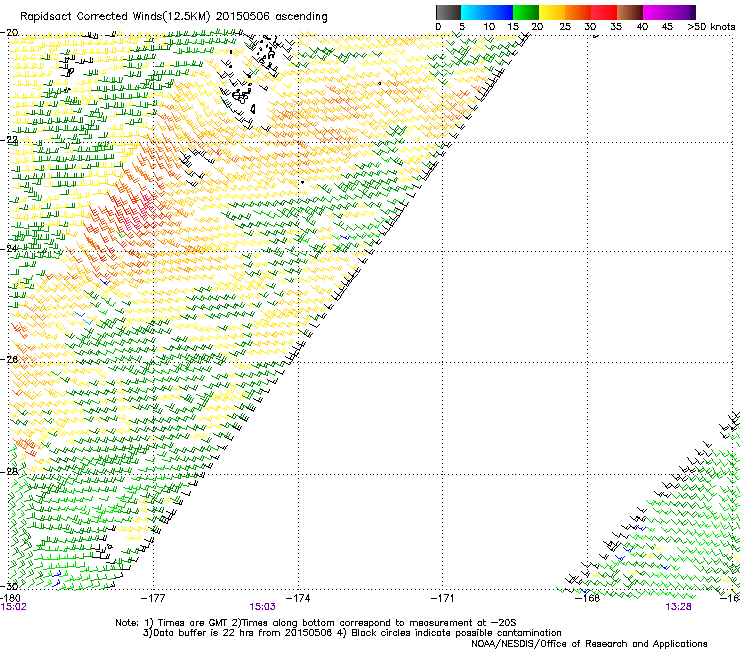Pick the red 30-35 knots legend swatch
740x650 pixels.
click(x=604, y=12)
